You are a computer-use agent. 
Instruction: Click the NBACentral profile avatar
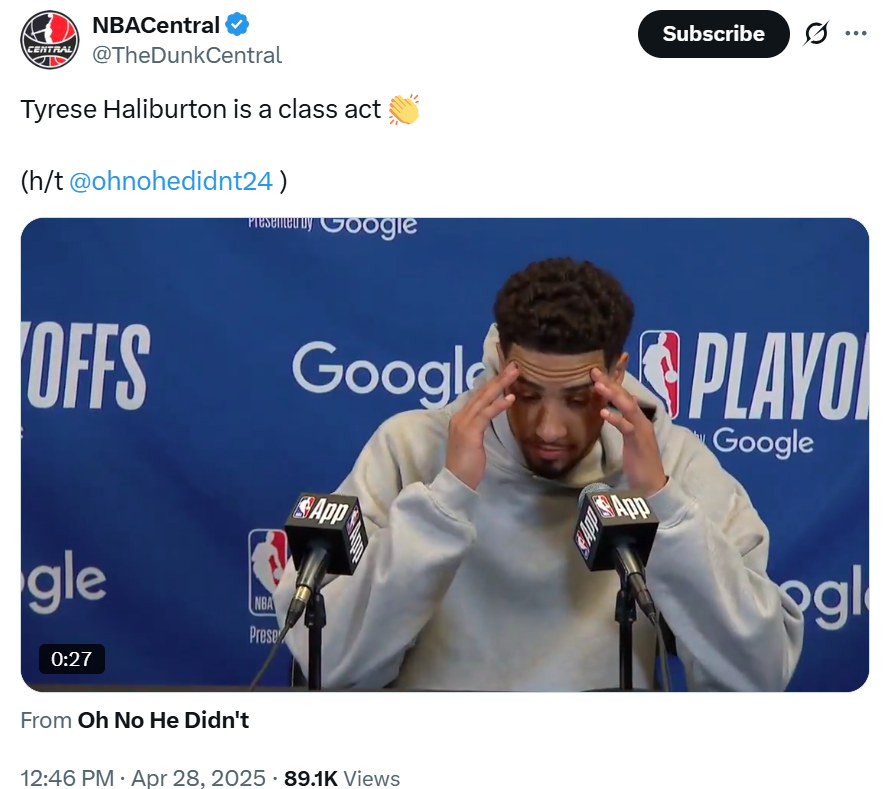coord(50,40)
